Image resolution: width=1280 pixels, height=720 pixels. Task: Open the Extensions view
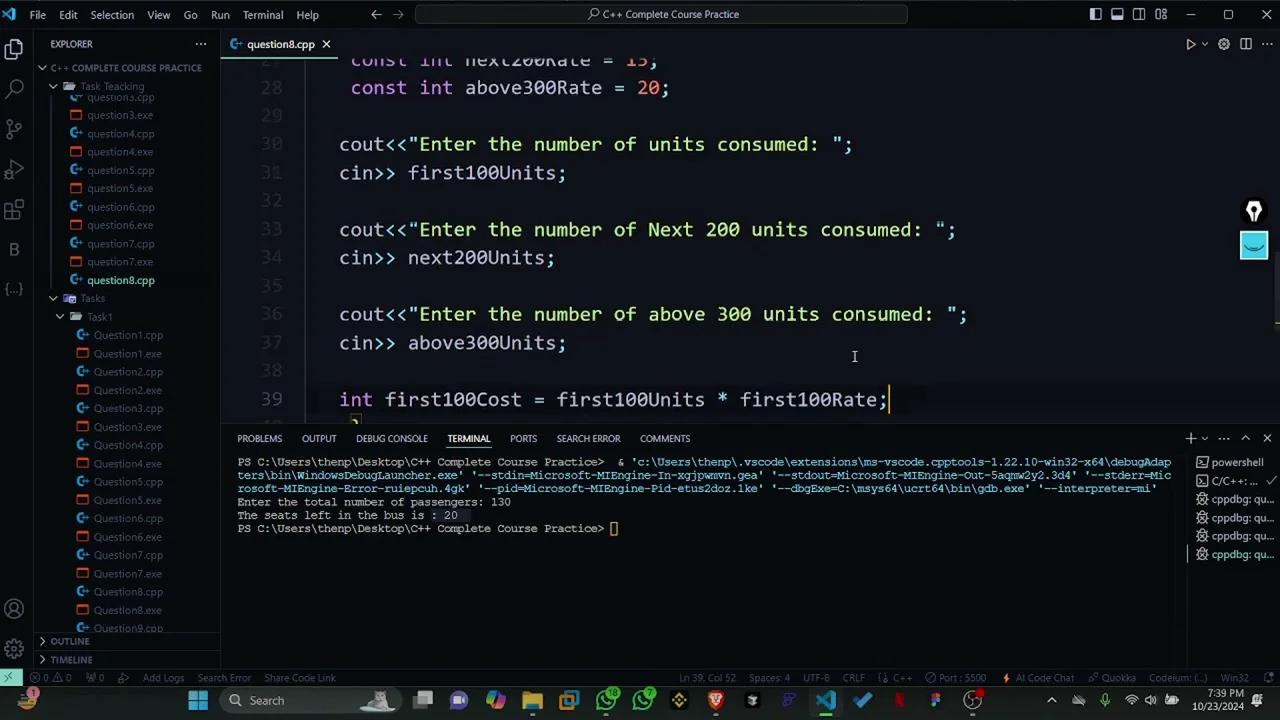pos(14,210)
